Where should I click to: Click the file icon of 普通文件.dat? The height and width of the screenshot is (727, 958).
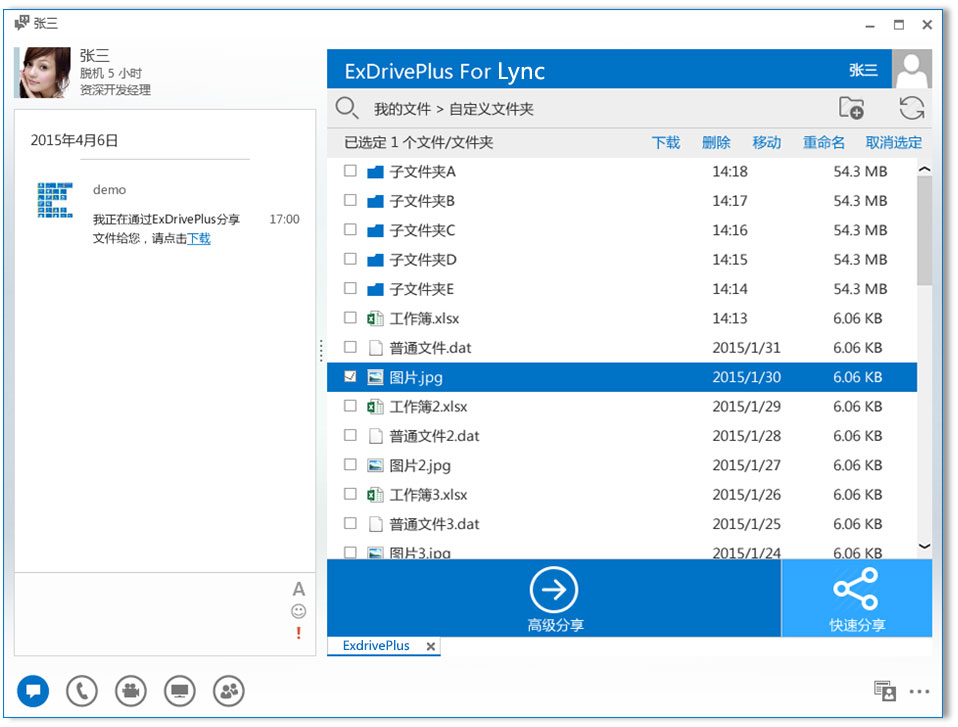[376, 348]
